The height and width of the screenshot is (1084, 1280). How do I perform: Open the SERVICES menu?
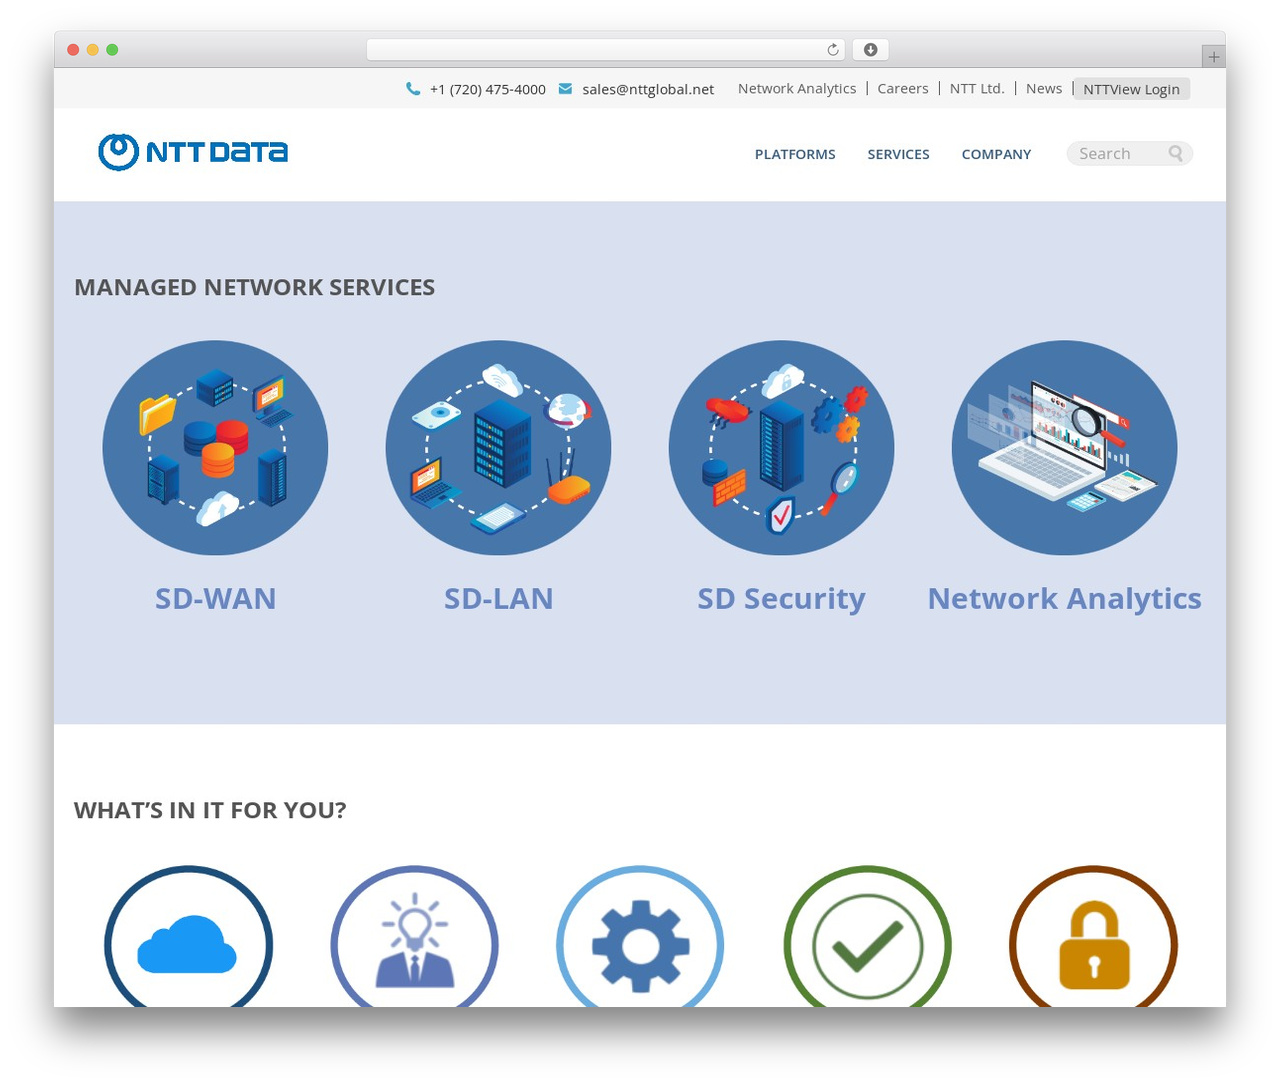coord(898,154)
